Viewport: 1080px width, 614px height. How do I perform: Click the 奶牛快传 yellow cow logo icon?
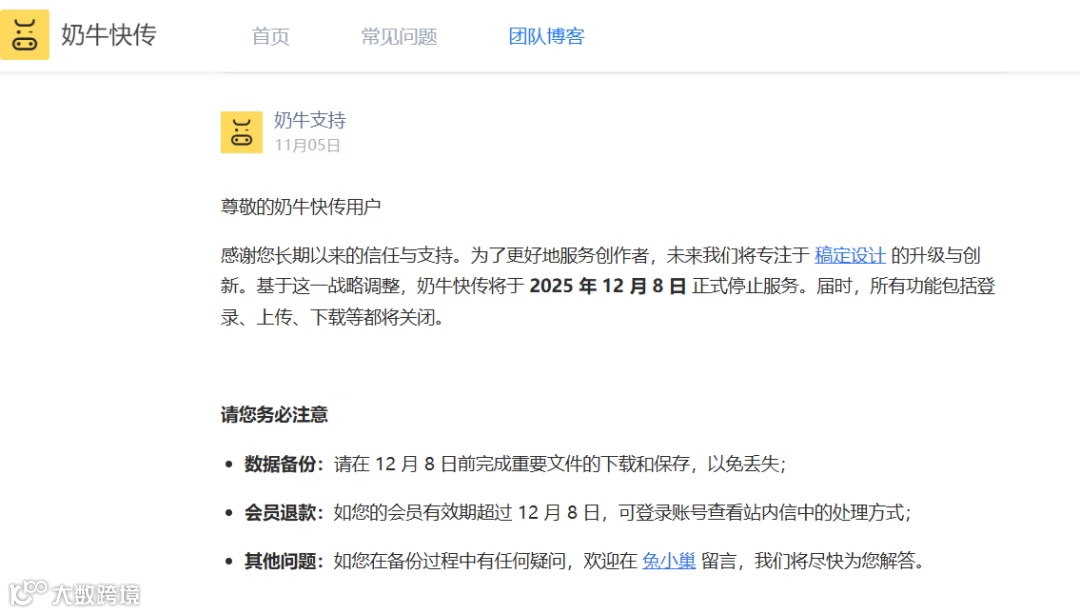pyautogui.click(x=25, y=34)
